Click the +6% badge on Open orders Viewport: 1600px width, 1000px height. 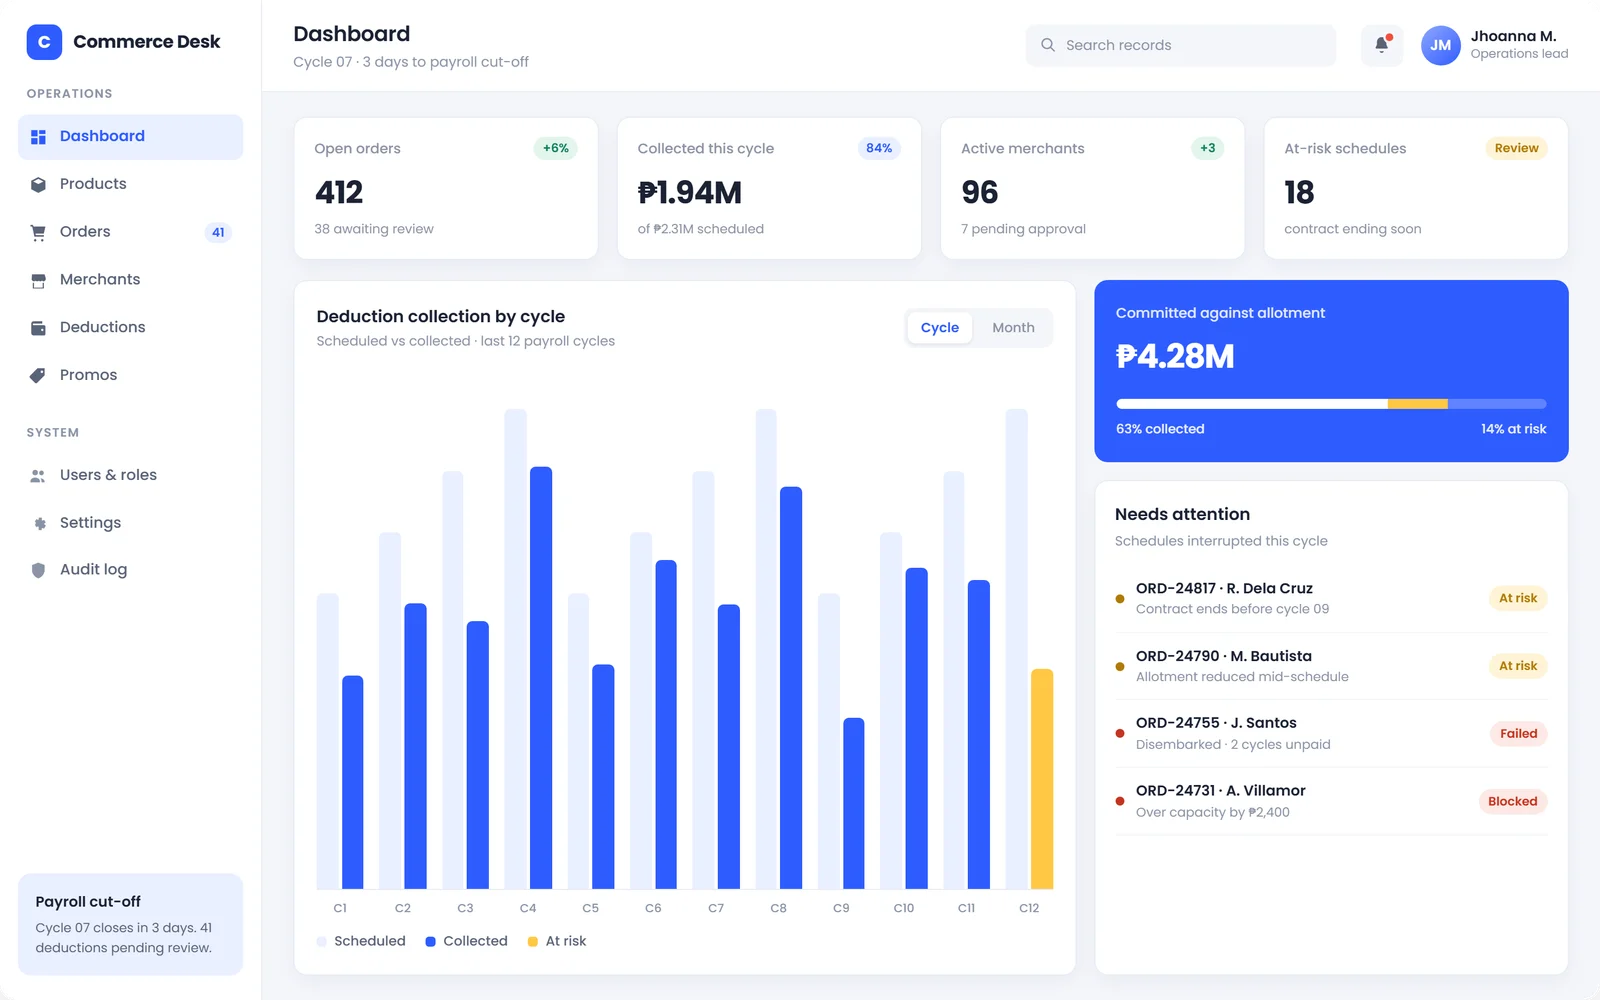[x=555, y=148]
